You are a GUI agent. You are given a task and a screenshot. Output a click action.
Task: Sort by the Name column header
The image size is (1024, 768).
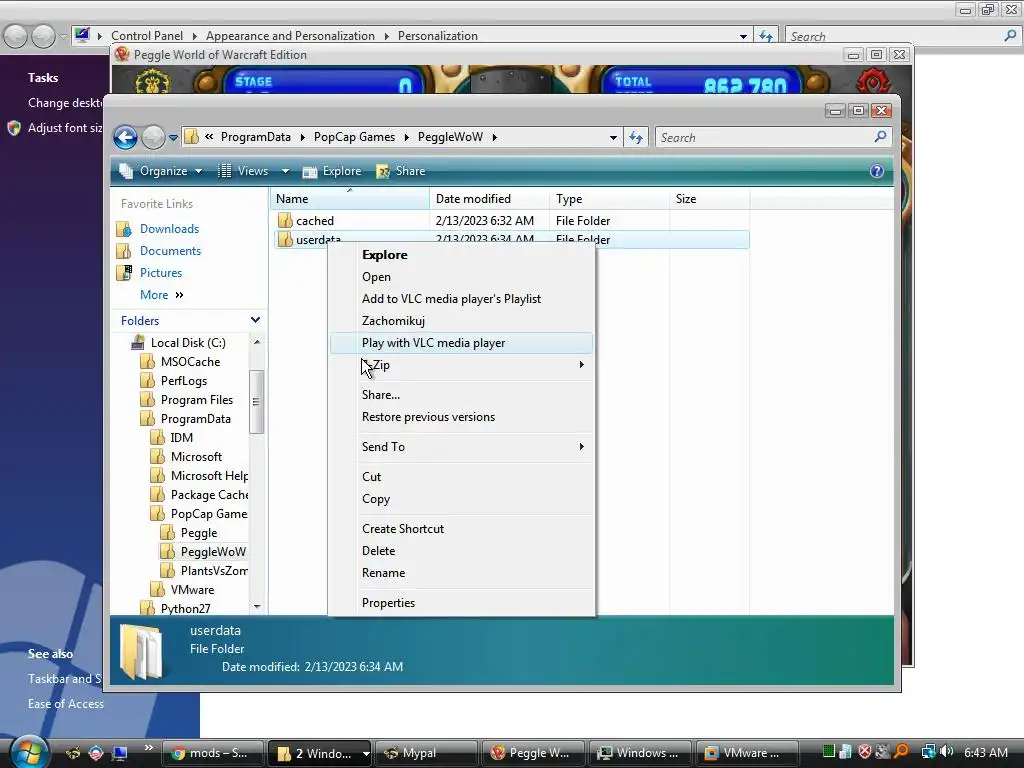pyautogui.click(x=349, y=199)
